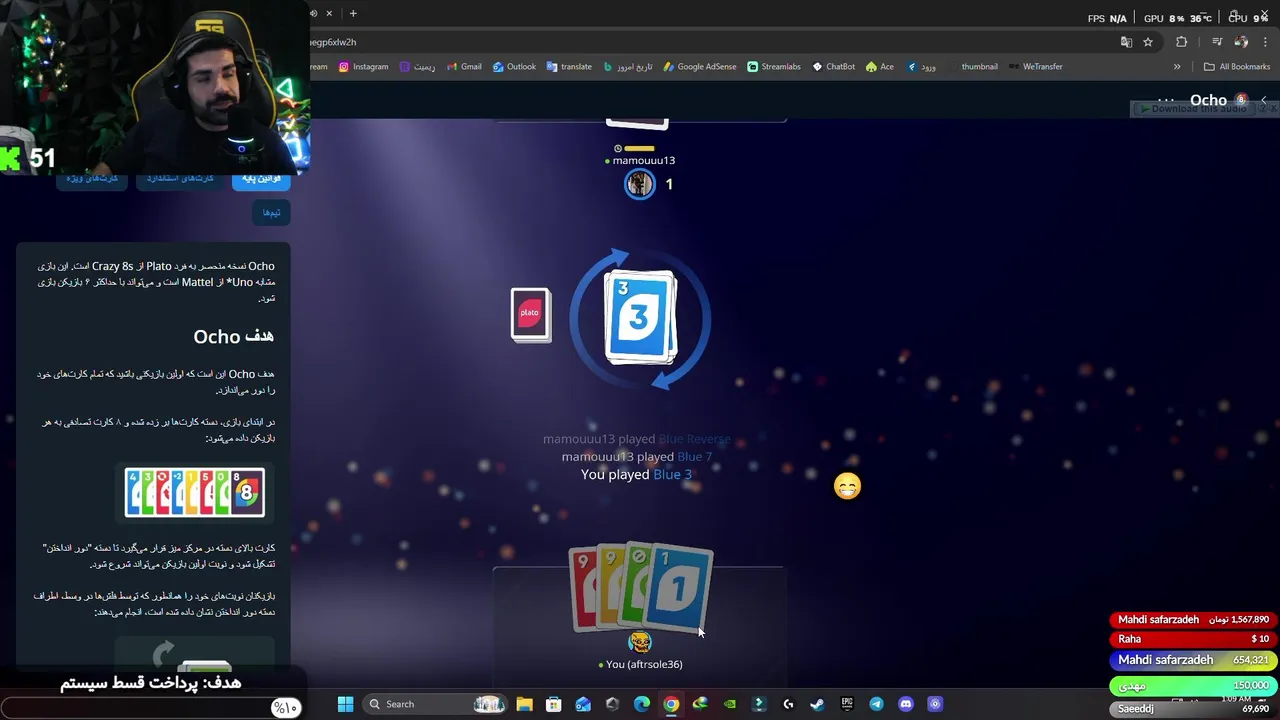Viewport: 1280px width, 720px height.
Task: Collapse the Ocho panel with the chevron
Action: click(x=1264, y=101)
